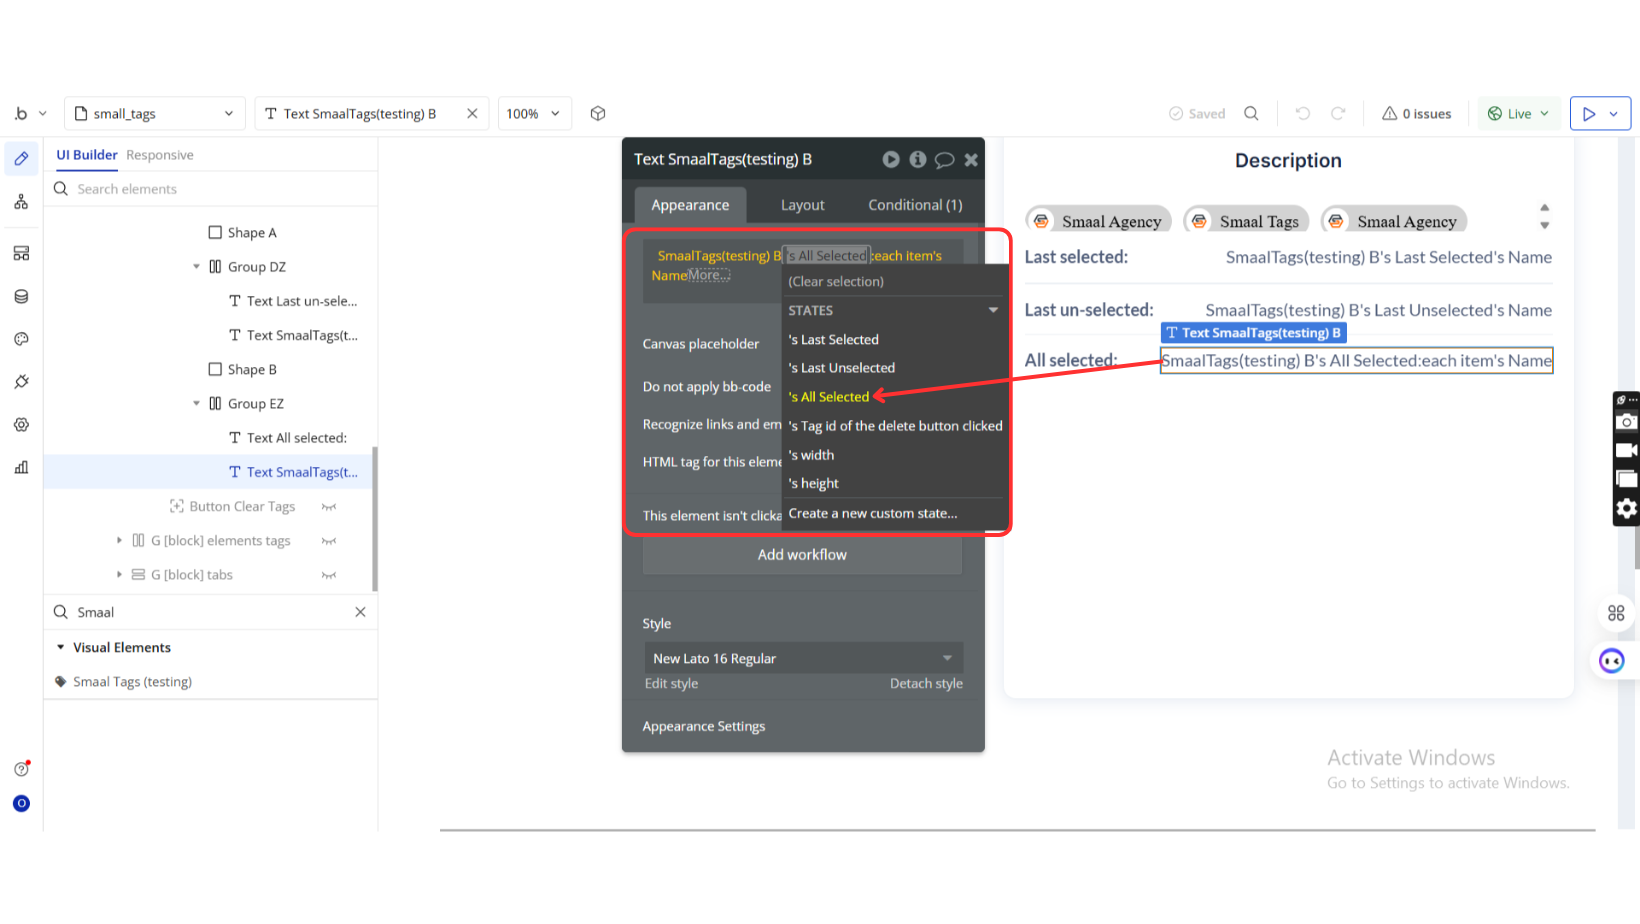Open the Plugins icon in left sidebar
Image resolution: width=1640 pixels, height=924 pixels.
pos(21,382)
